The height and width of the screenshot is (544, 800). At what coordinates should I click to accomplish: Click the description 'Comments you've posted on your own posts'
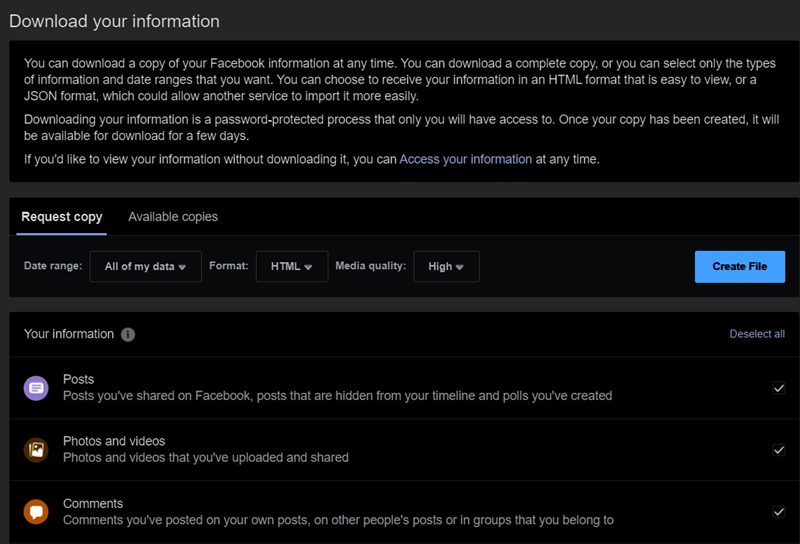tap(338, 520)
